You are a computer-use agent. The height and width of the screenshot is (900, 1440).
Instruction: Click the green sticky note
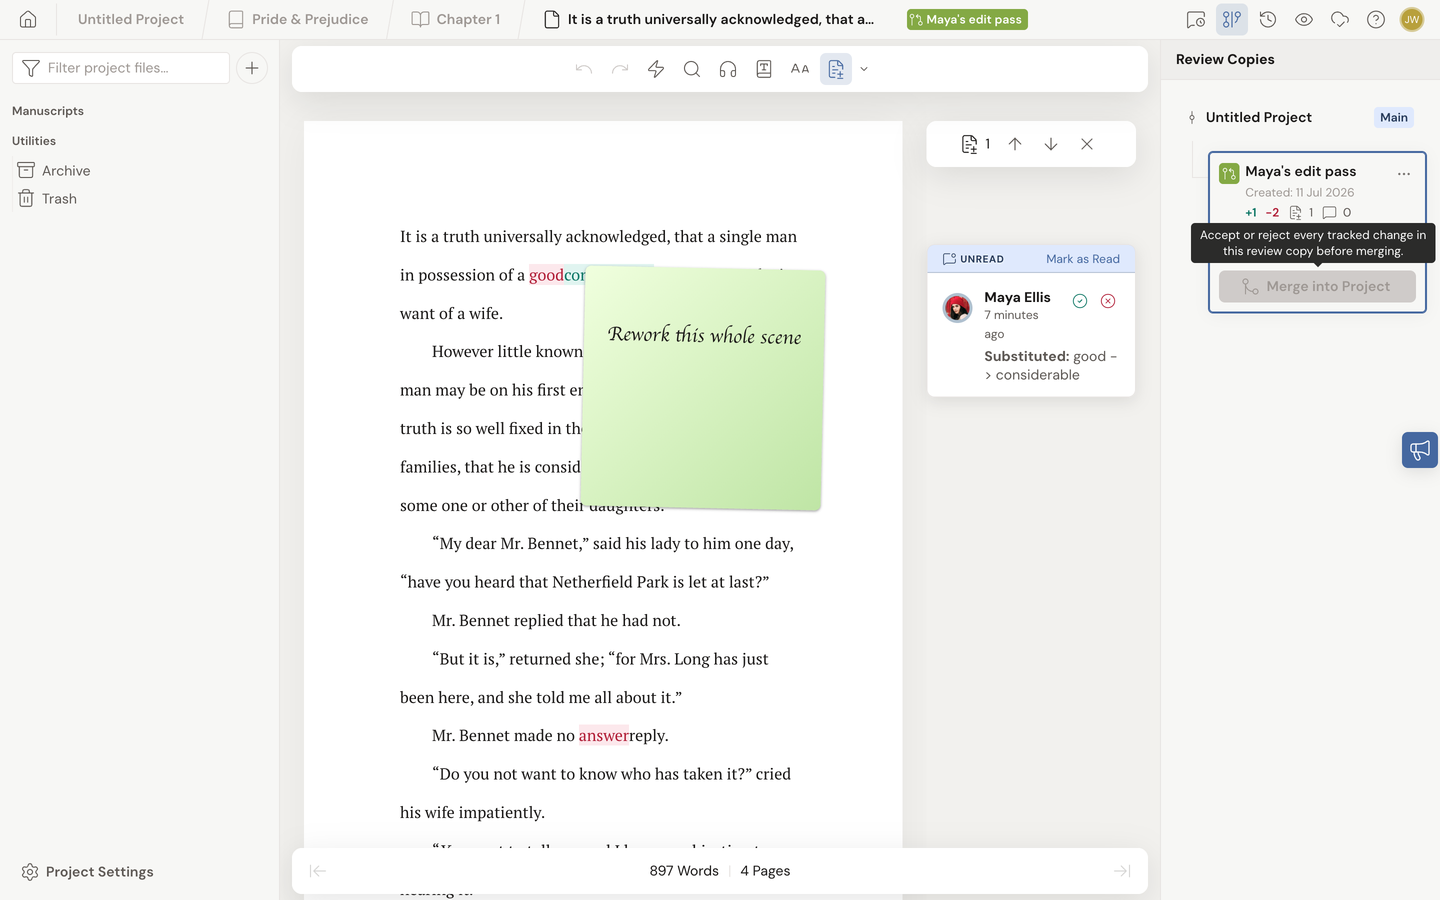tap(703, 389)
